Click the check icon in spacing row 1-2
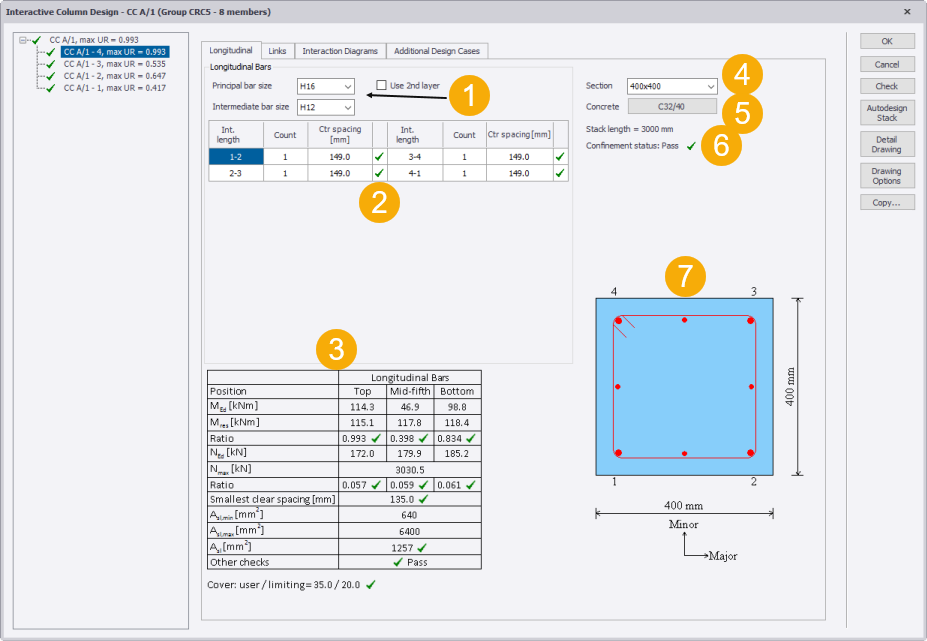Viewport: 927px width, 641px height. 378,157
